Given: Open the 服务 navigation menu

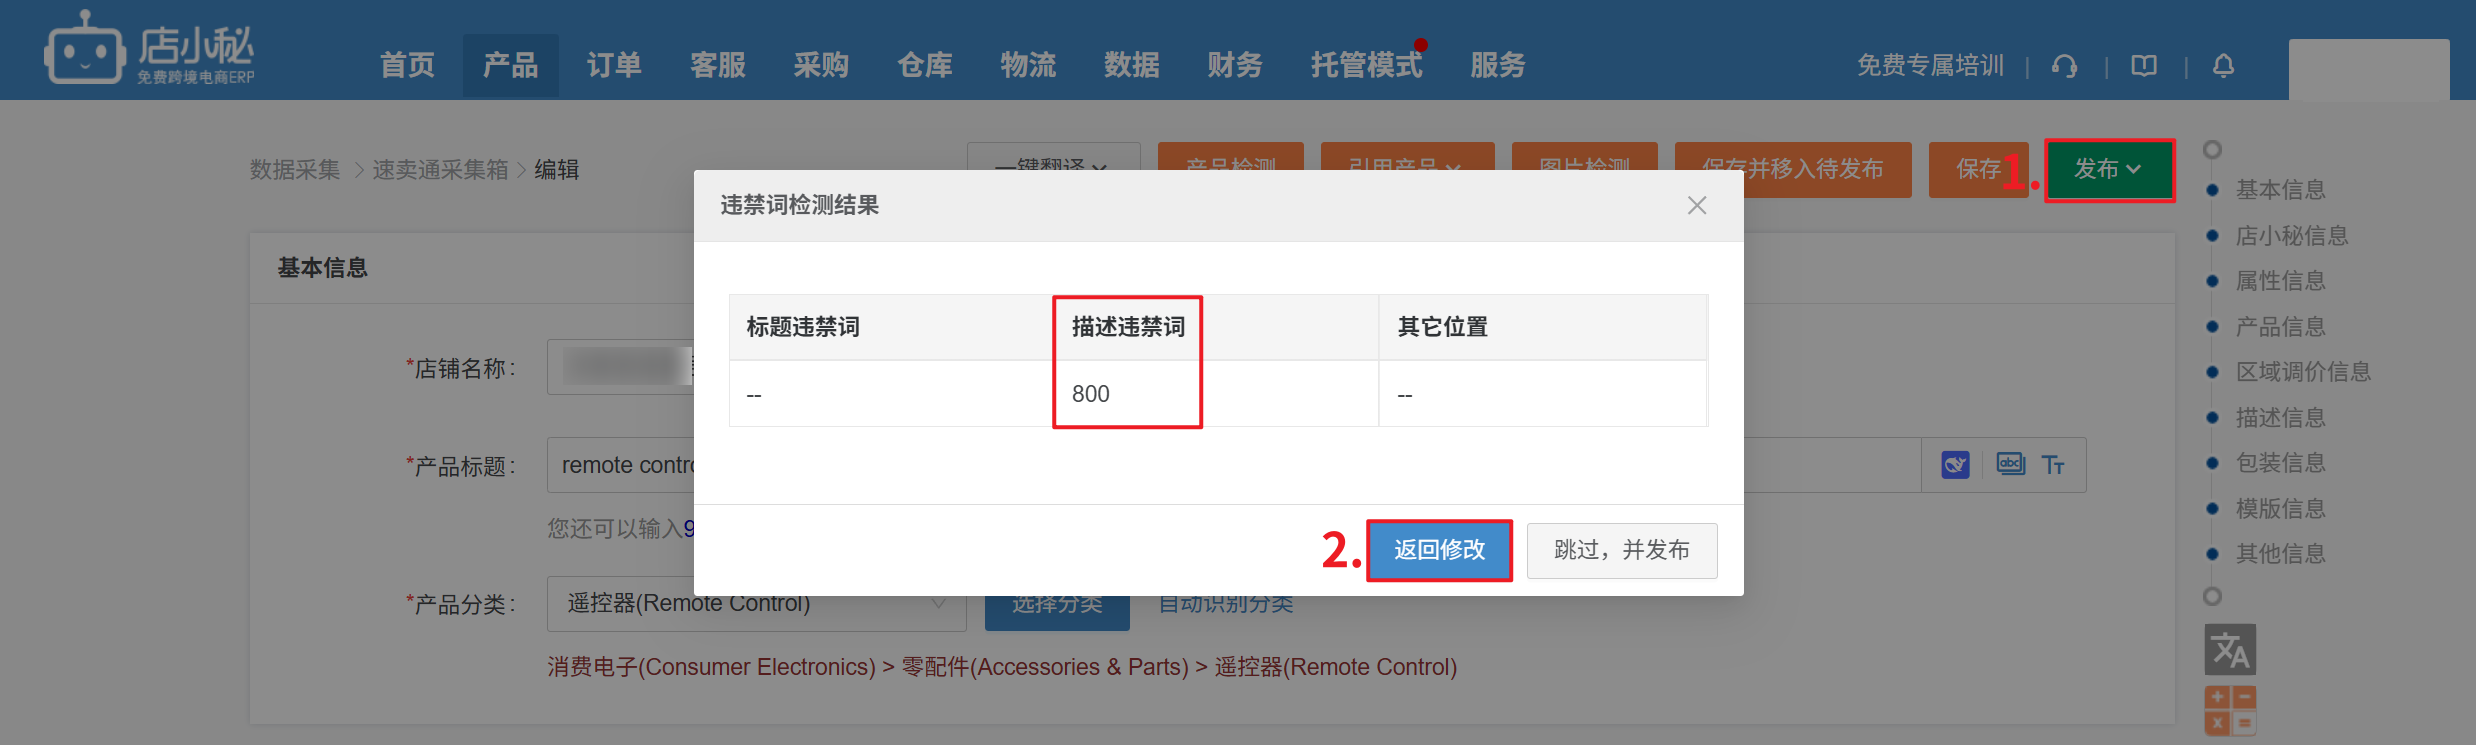Looking at the screenshot, I should coord(1498,65).
